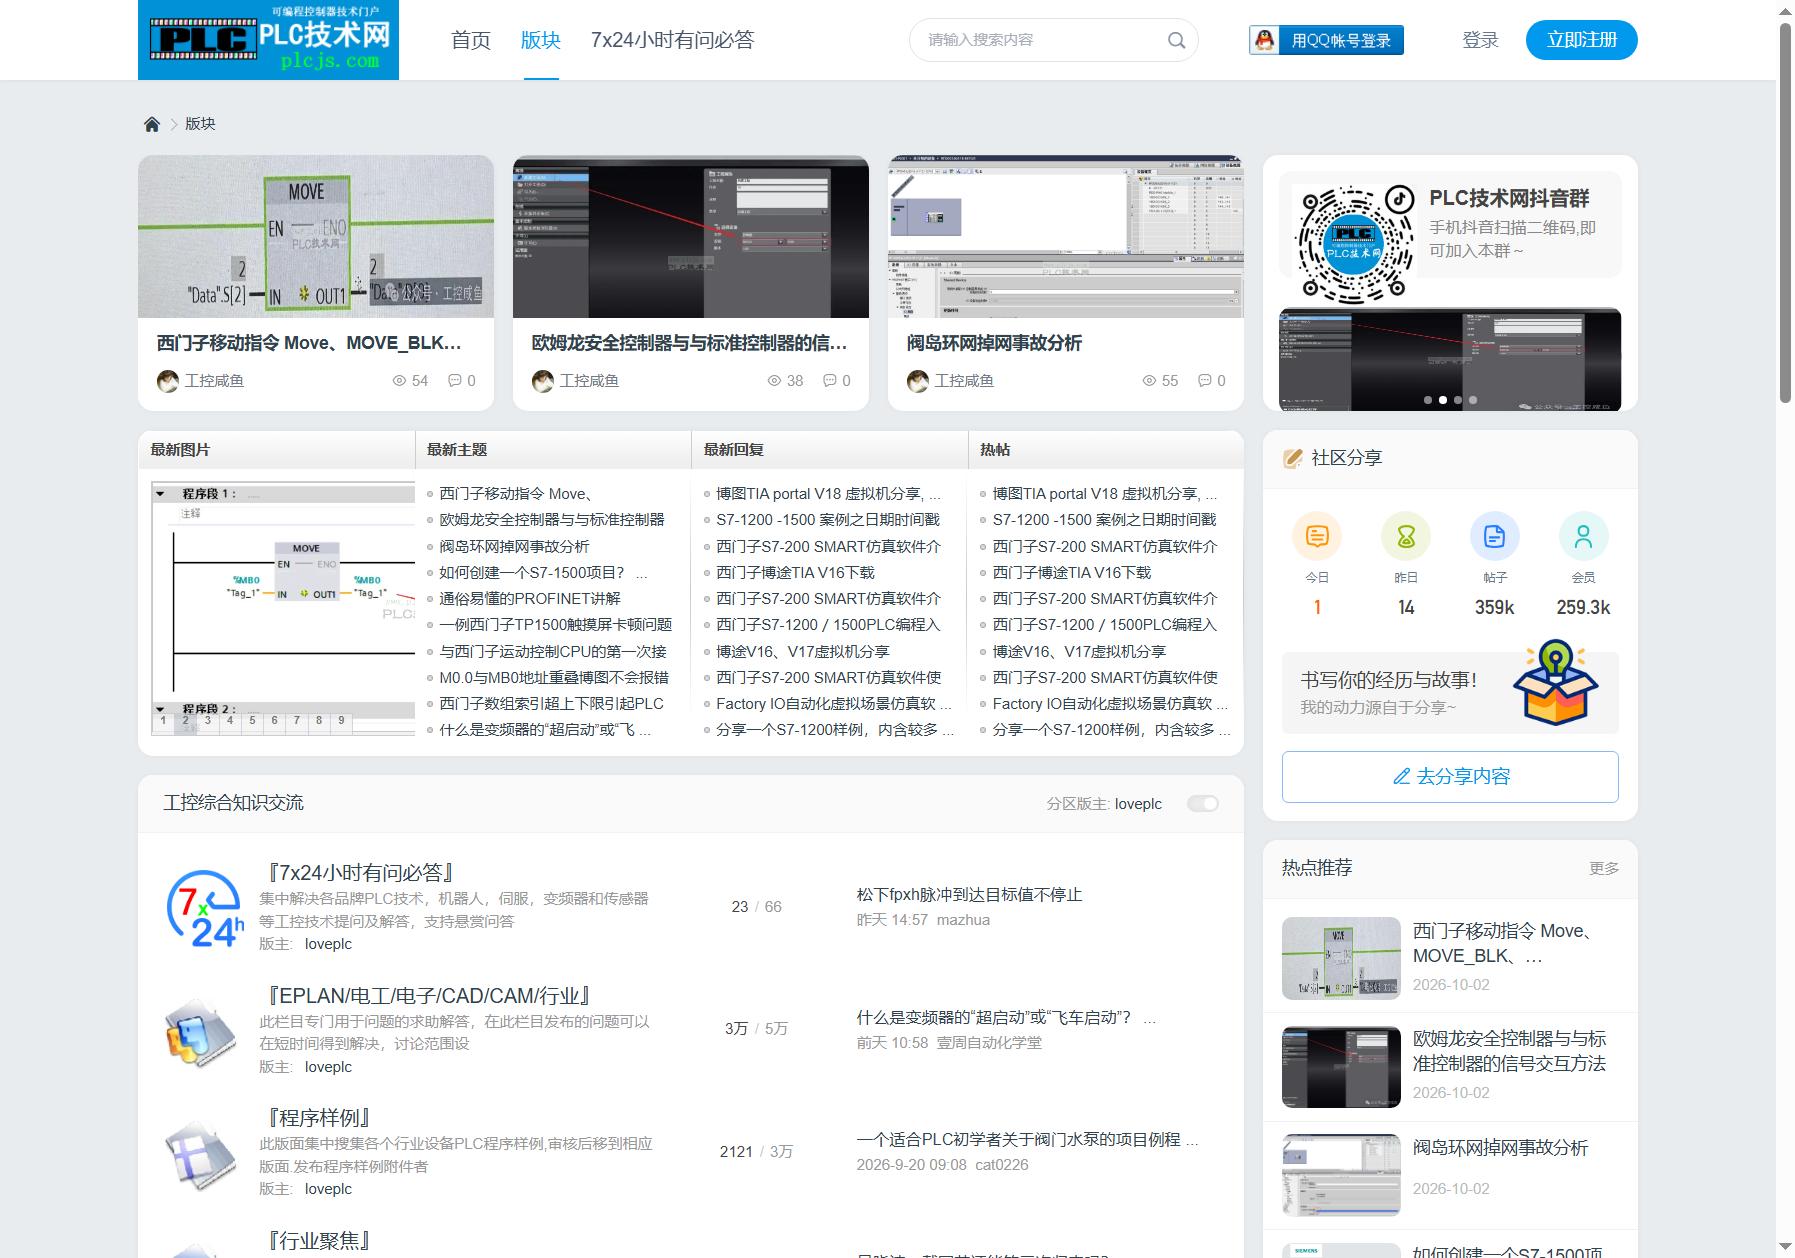
Task: Click the 帖子 document icon
Action: [x=1494, y=536]
